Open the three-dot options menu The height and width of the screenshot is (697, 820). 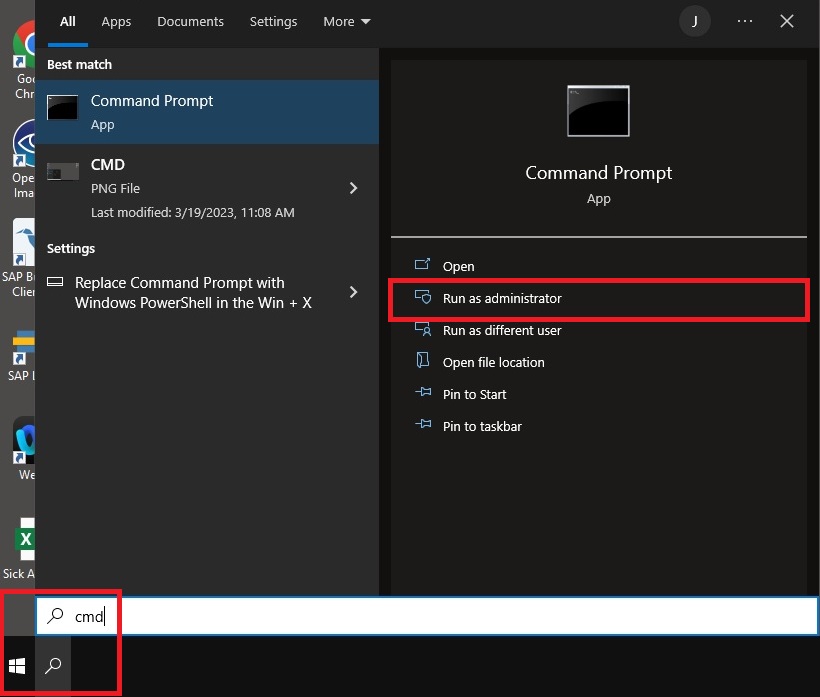coord(745,21)
